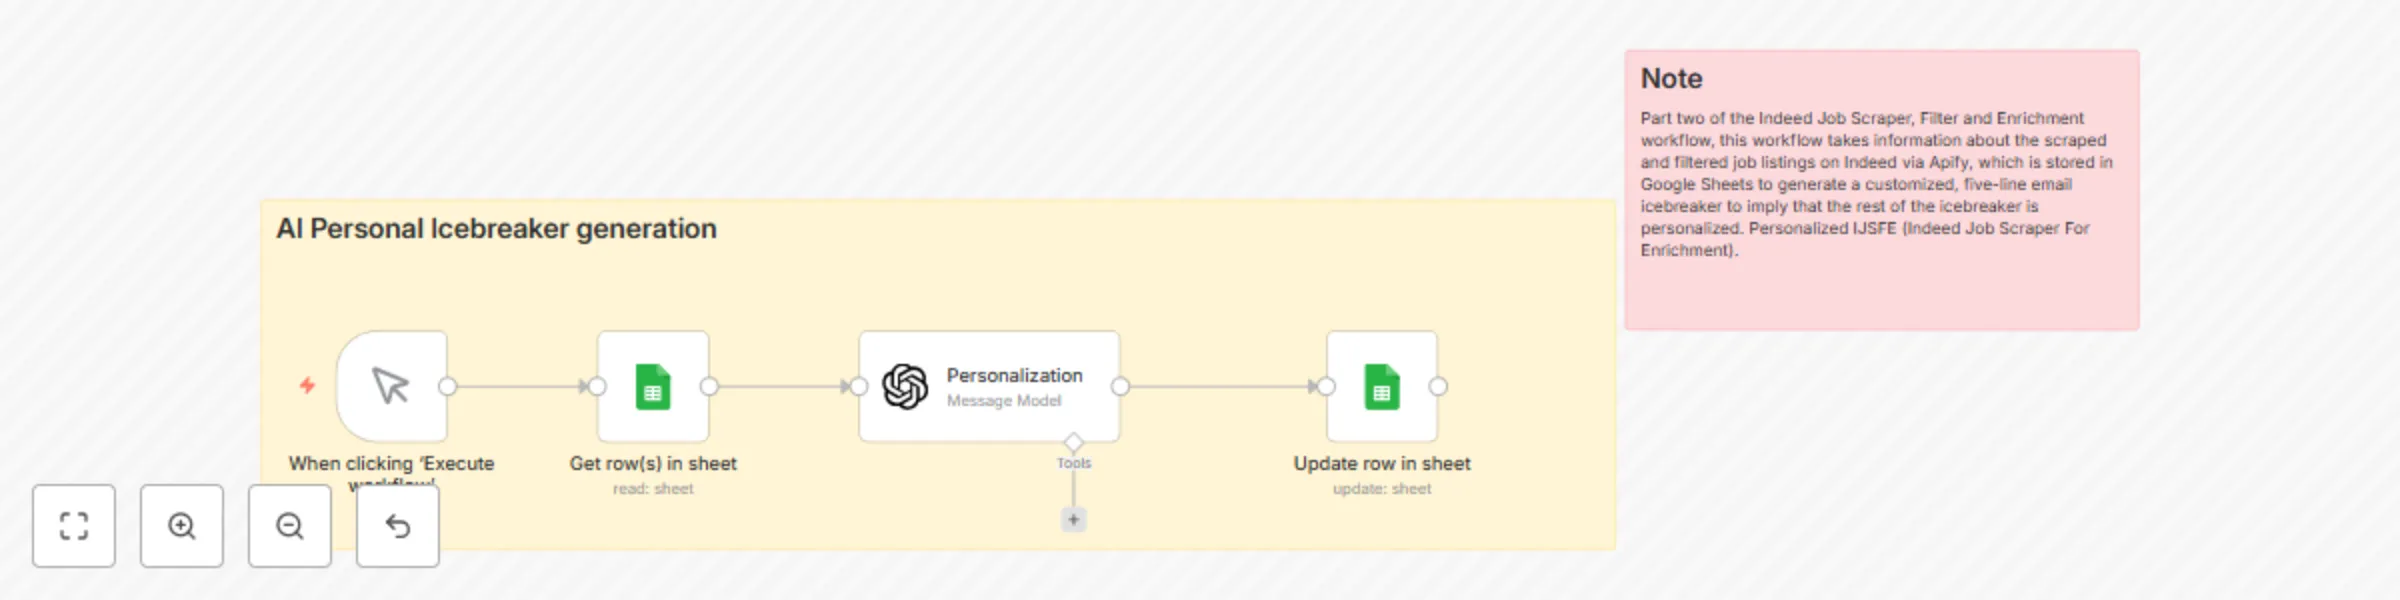Click the input connector of the Personalization node
Image resolution: width=2400 pixels, height=600 pixels.
click(x=858, y=385)
